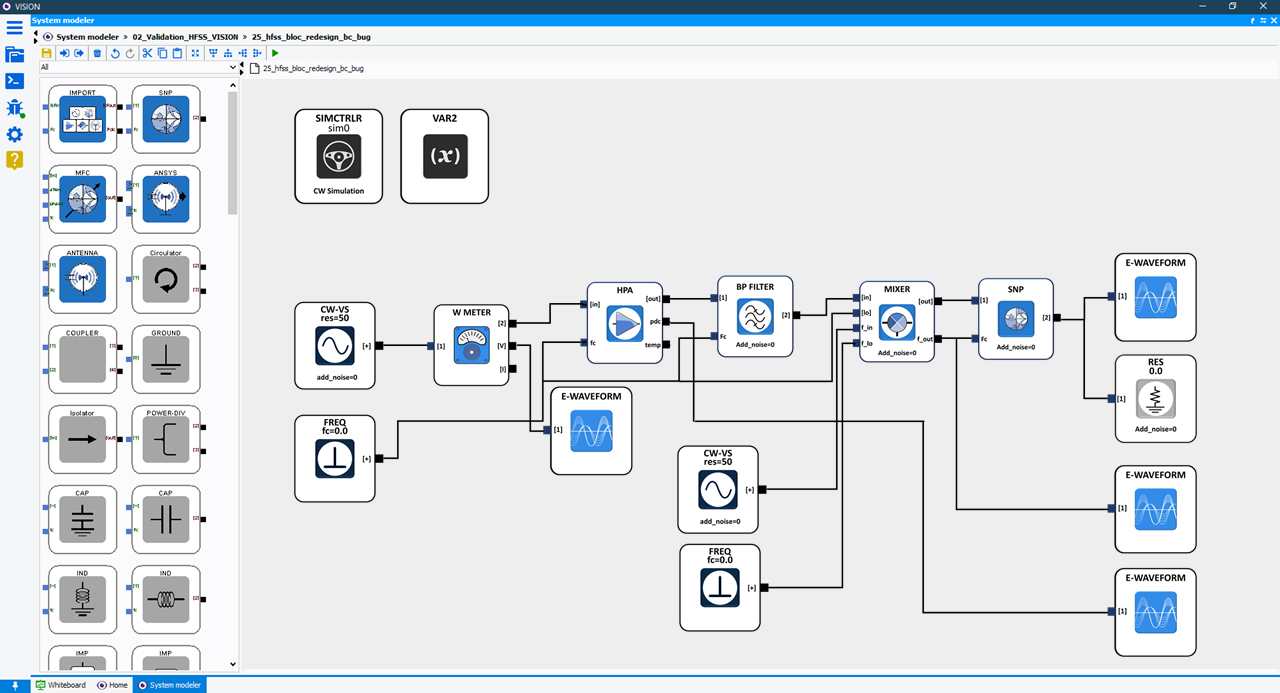Select the SNP block on canvas
This screenshot has height=693, width=1280.
point(1016,319)
